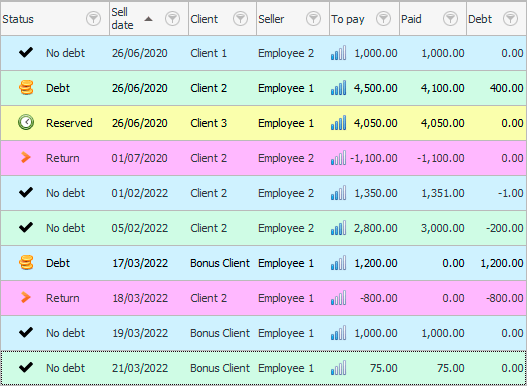Open the Sell date column filter icon
Screen dimensions: 527x386
(x=172, y=19)
